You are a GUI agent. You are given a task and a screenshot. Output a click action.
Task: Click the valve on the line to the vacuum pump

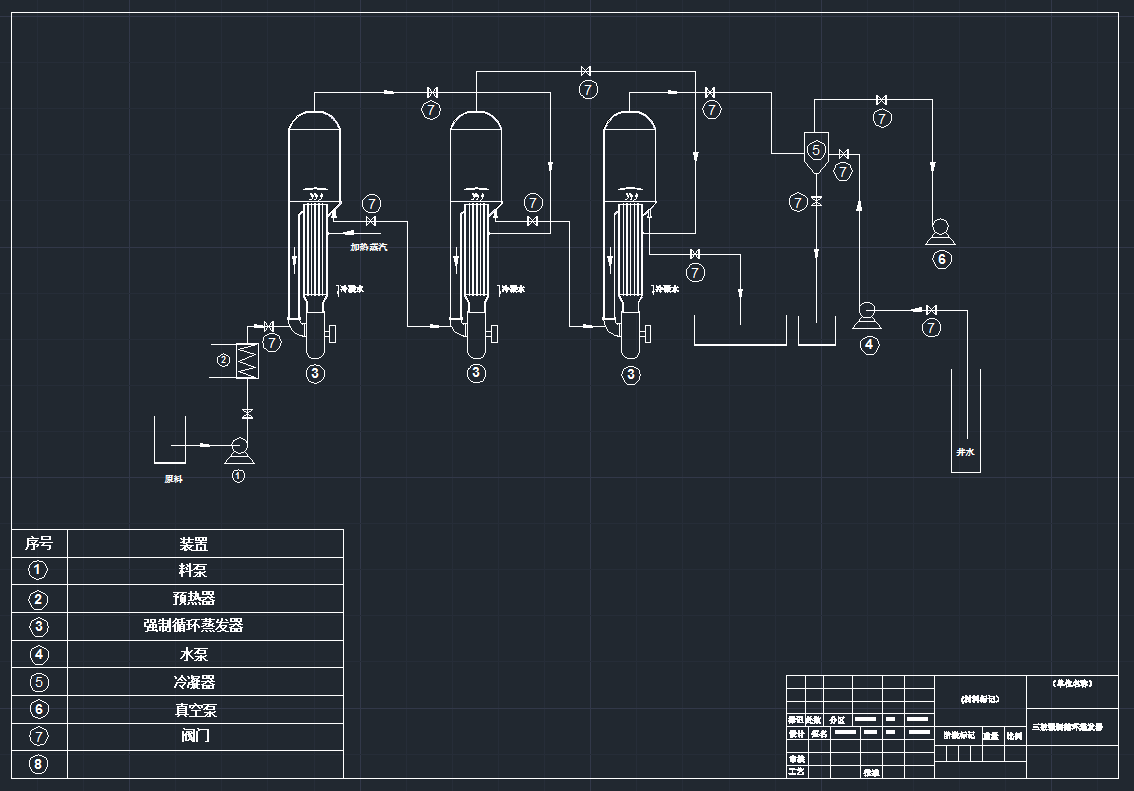882,100
